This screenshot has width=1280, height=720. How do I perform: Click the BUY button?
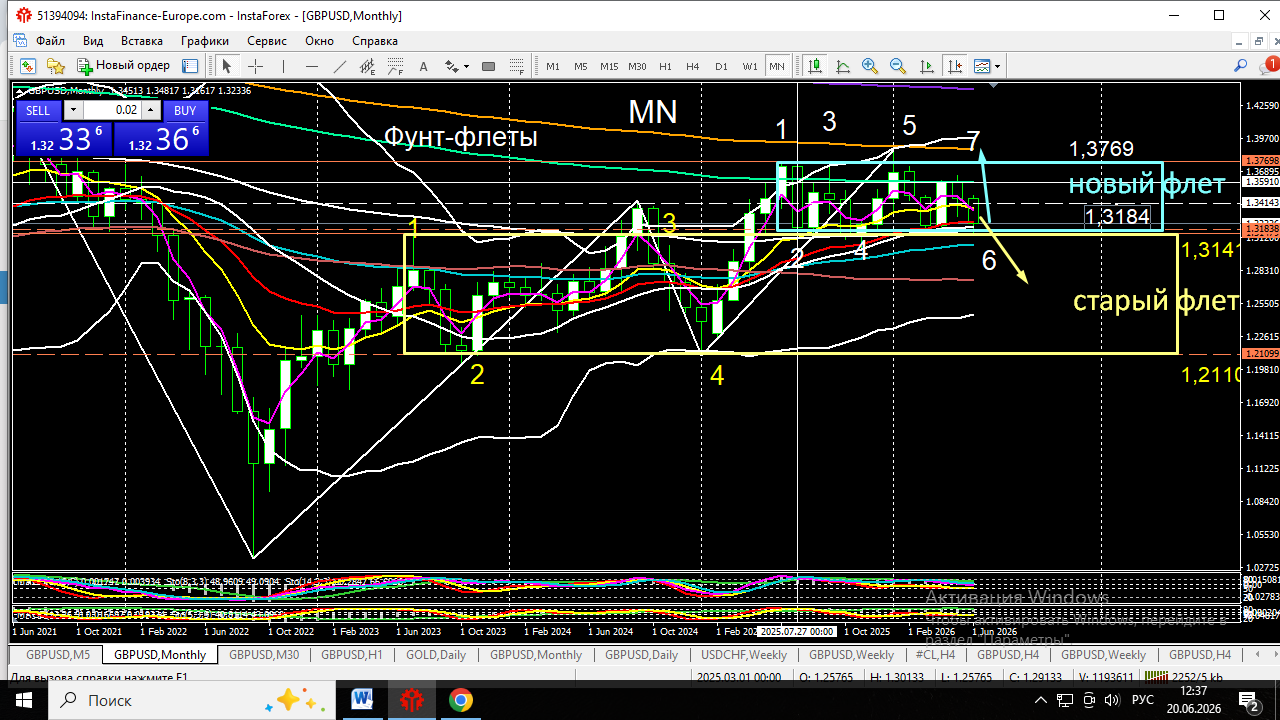point(185,110)
